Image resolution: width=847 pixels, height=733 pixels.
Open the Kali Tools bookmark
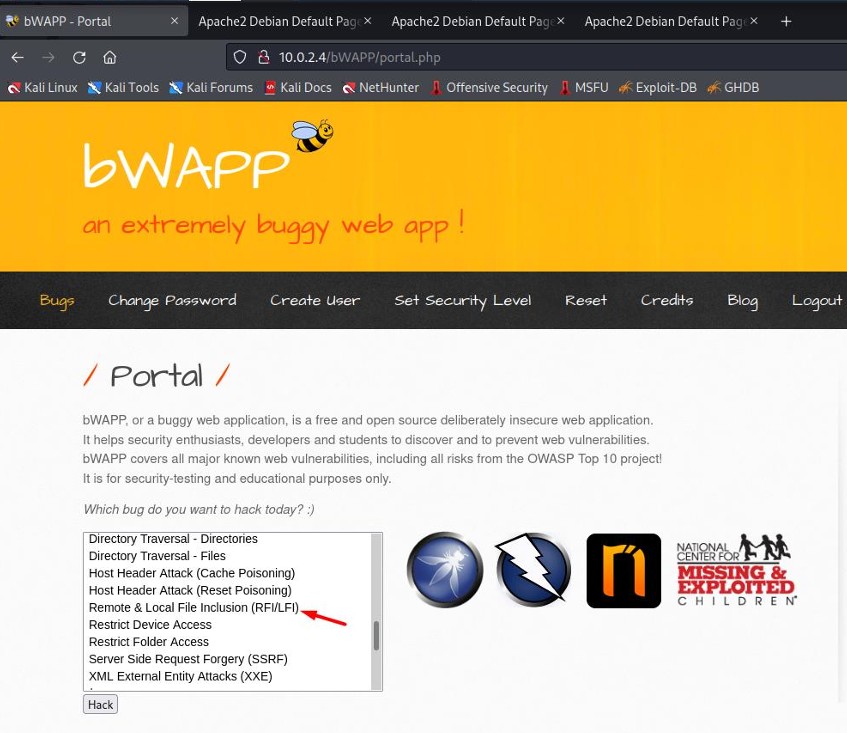pos(123,88)
